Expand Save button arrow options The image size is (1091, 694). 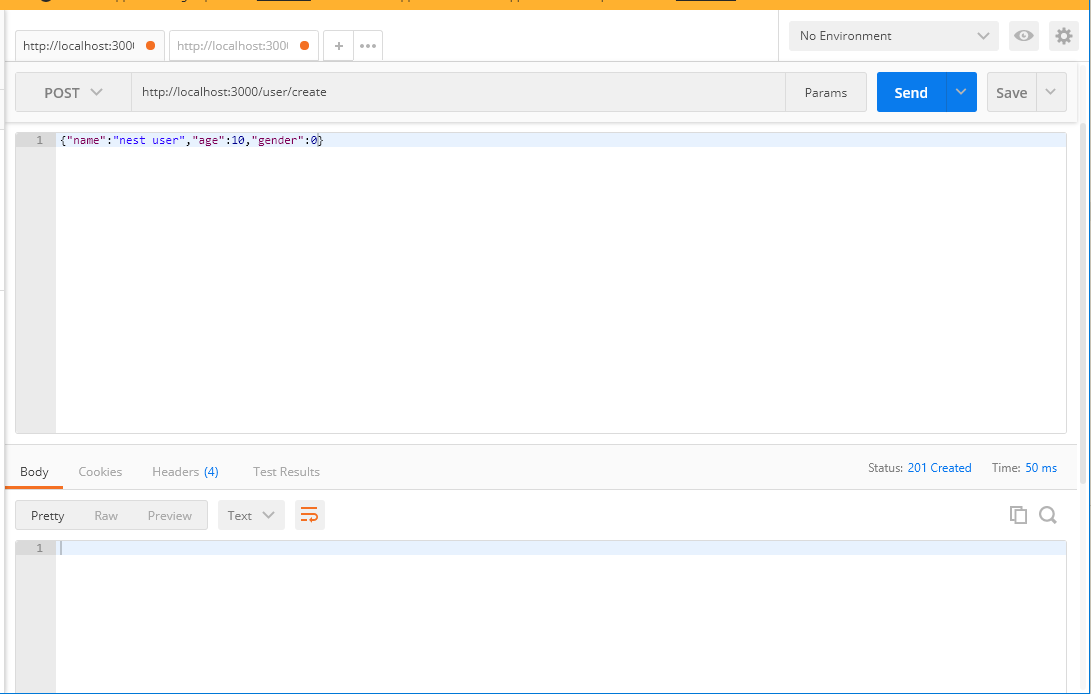[x=1051, y=92]
